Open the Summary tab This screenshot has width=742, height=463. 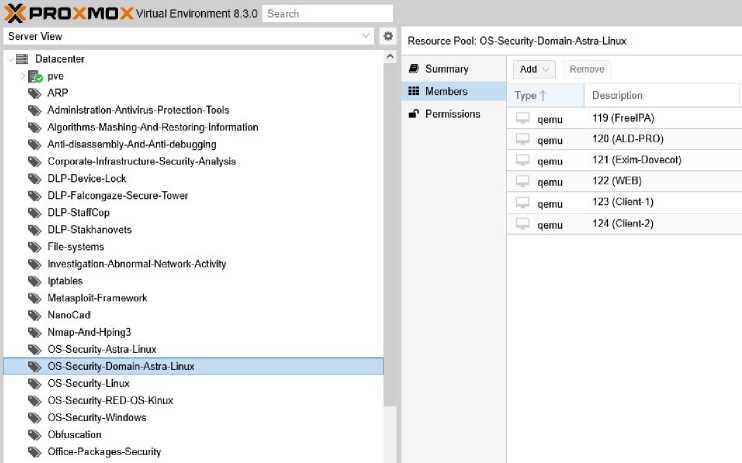click(454, 69)
